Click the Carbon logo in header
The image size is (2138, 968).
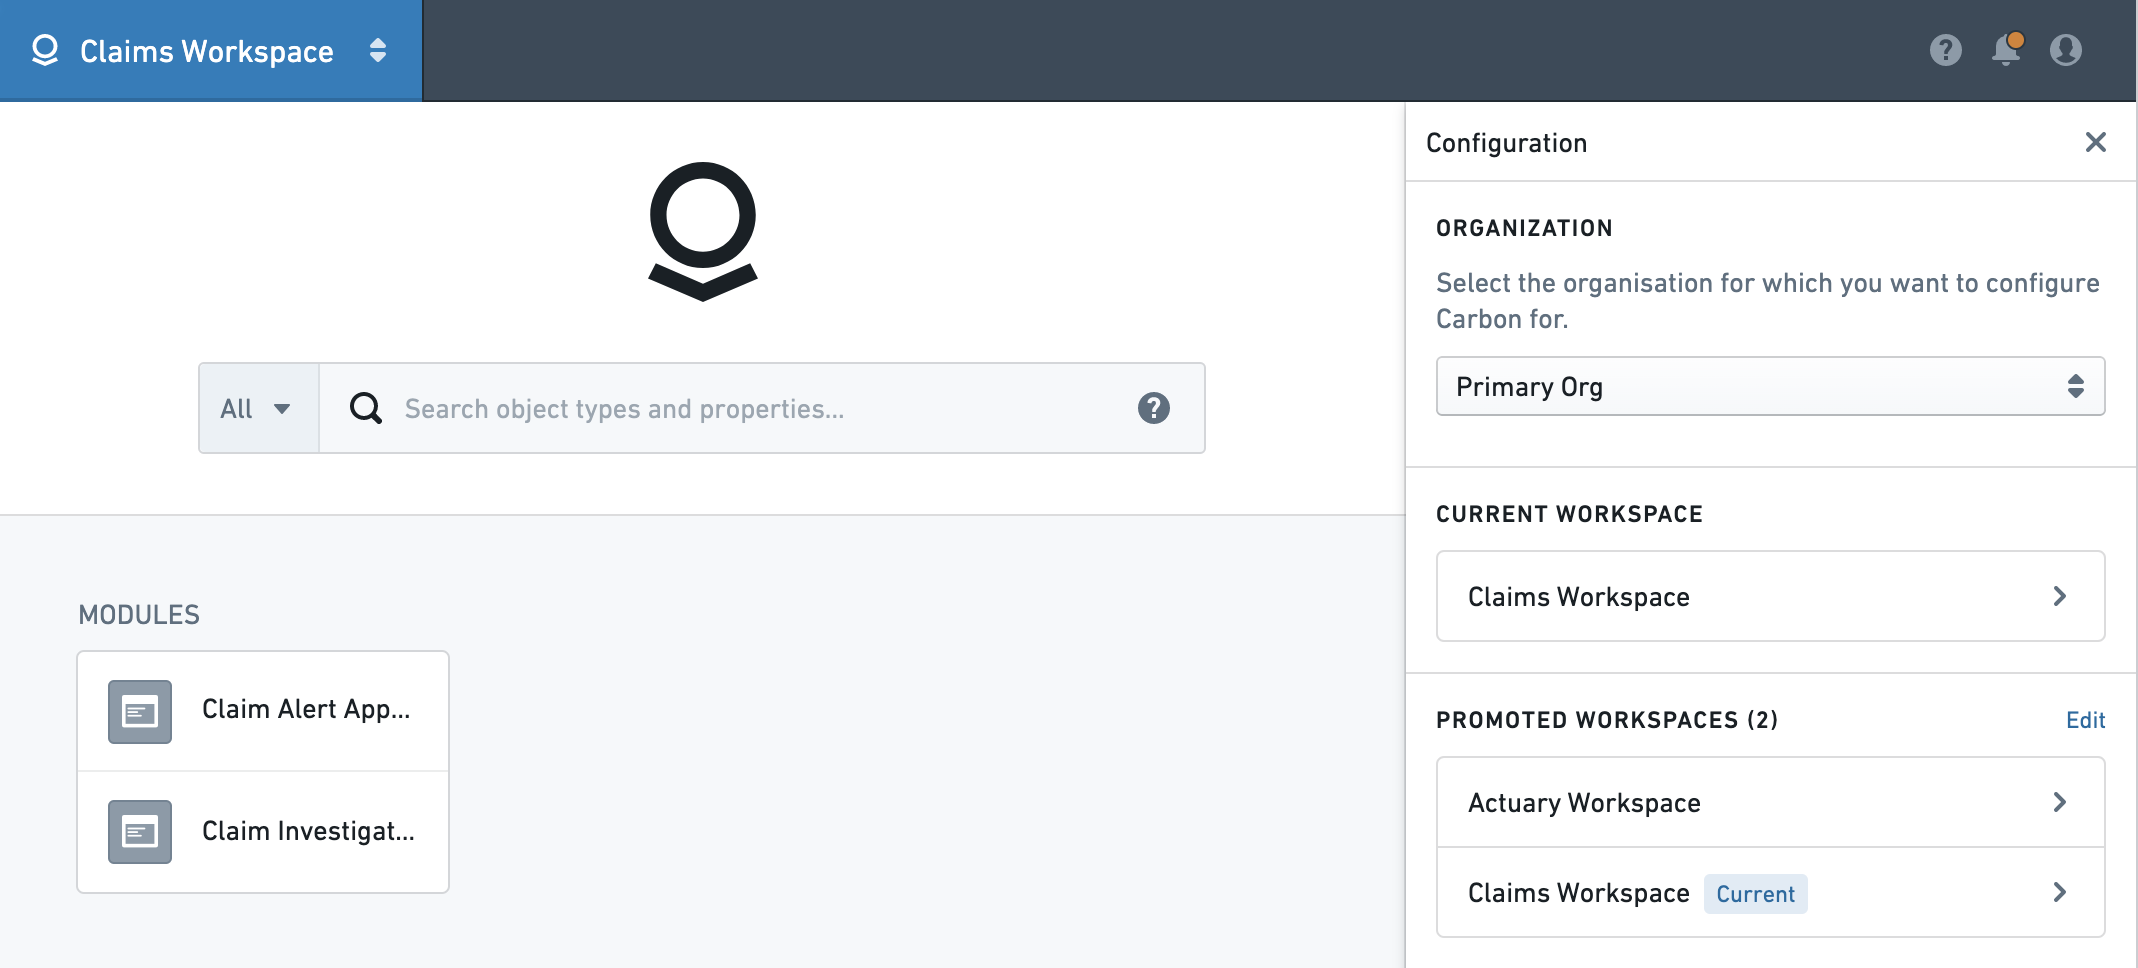click(45, 50)
